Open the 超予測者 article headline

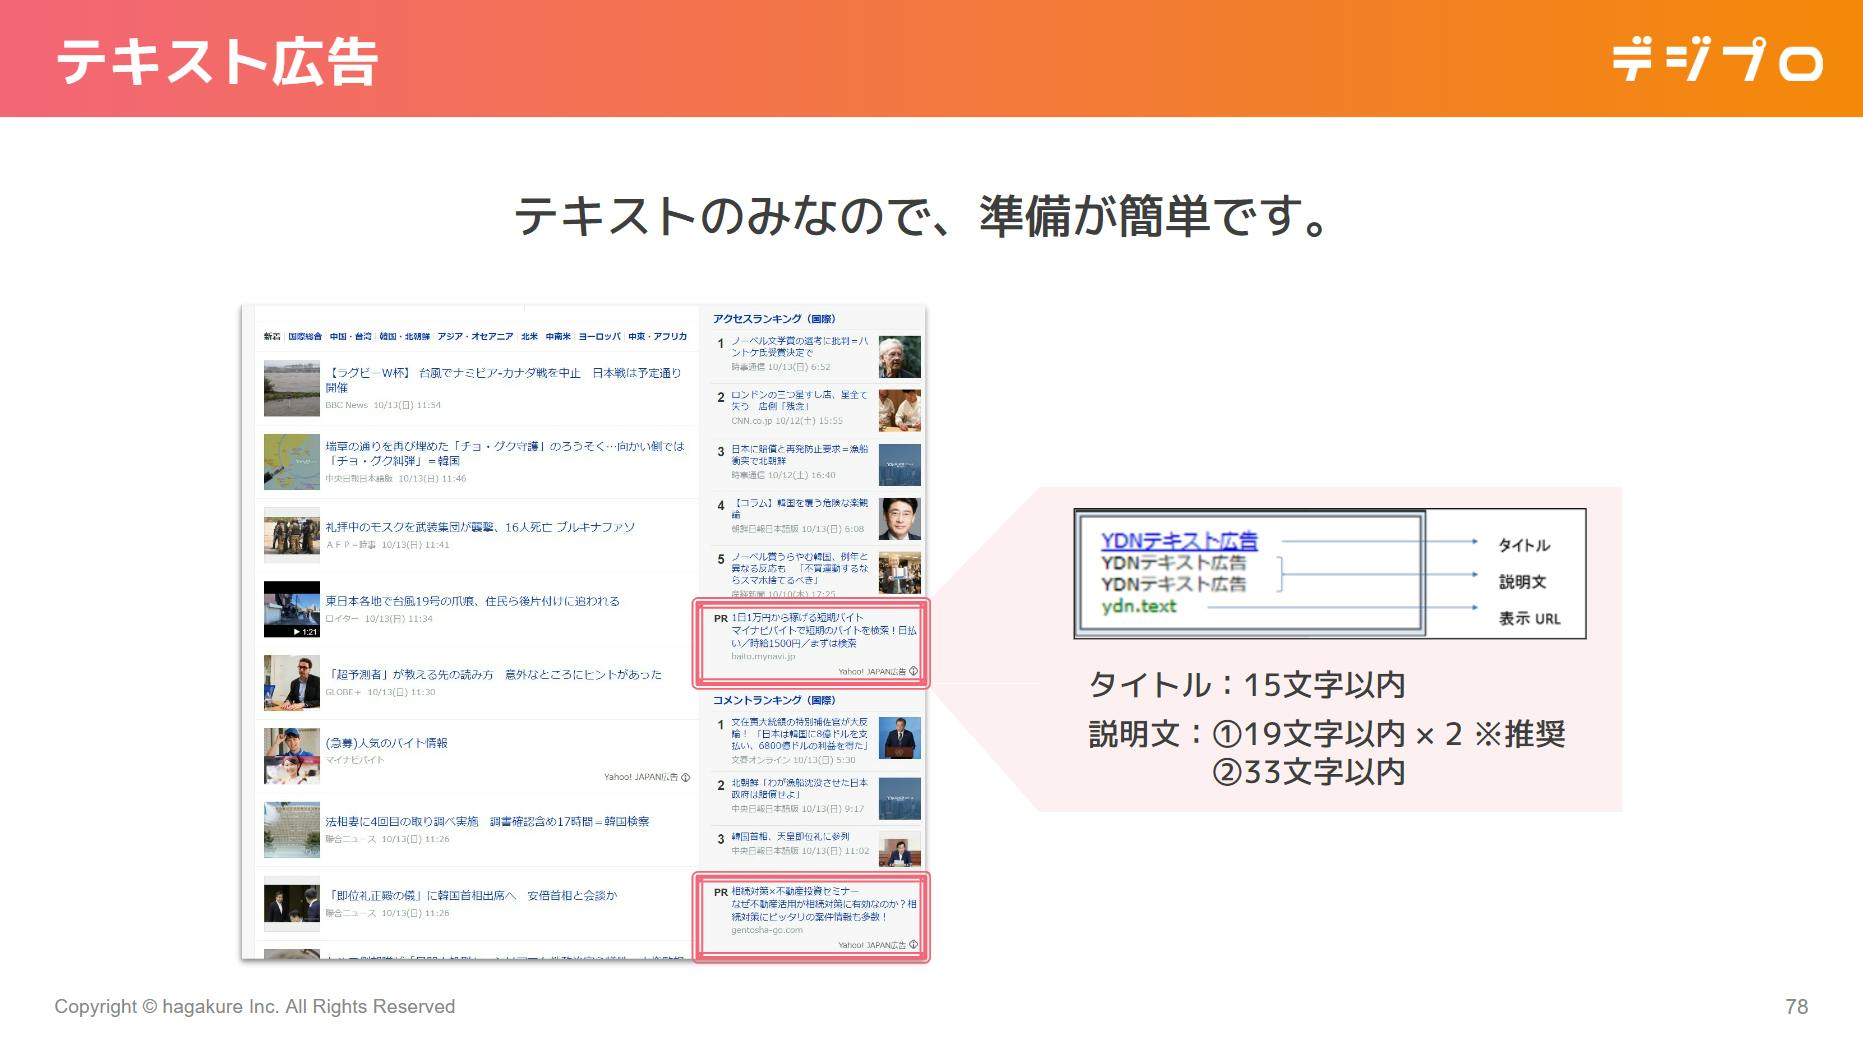point(495,675)
